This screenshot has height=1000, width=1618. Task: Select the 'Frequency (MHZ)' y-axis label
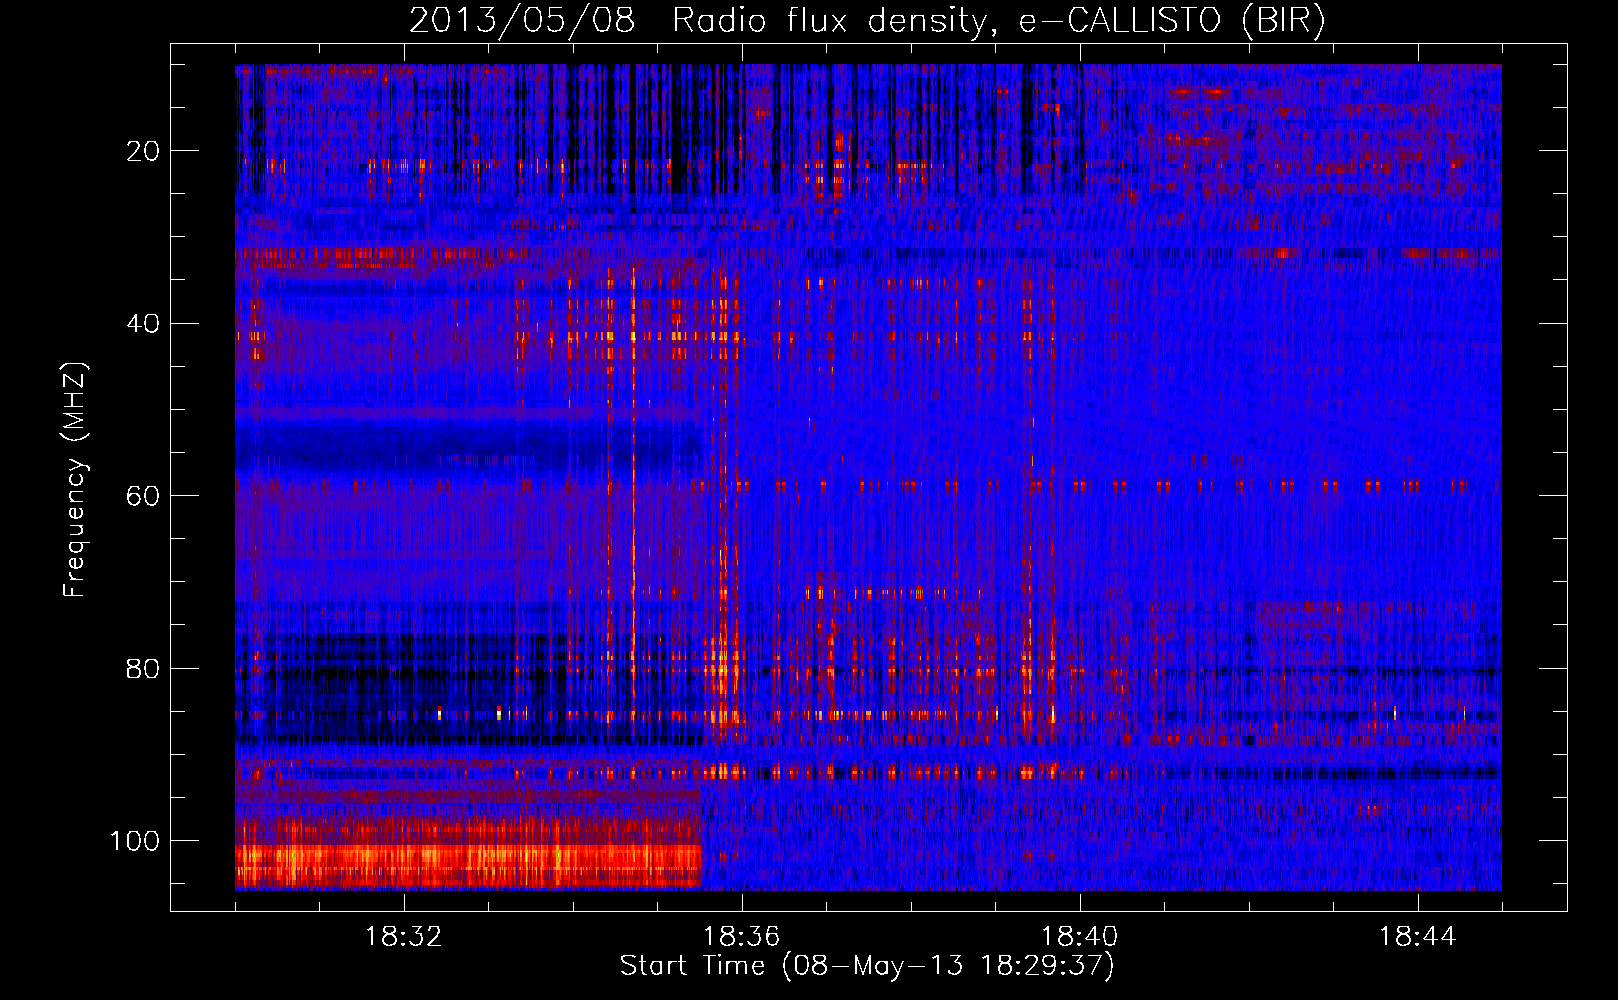(x=75, y=479)
